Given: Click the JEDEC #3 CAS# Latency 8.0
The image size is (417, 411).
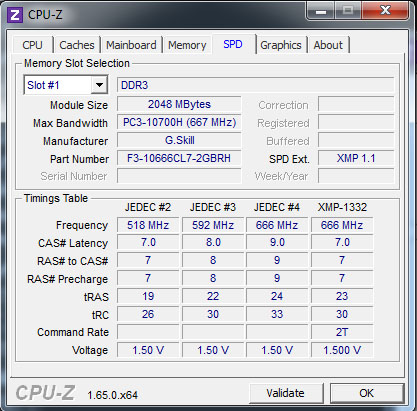Looking at the screenshot, I should coord(213,243).
